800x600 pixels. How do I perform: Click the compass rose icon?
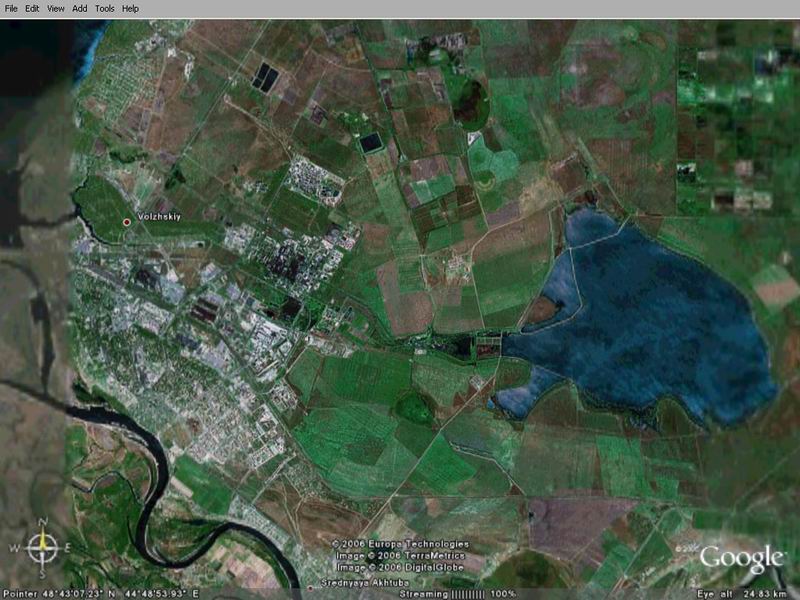(42, 548)
